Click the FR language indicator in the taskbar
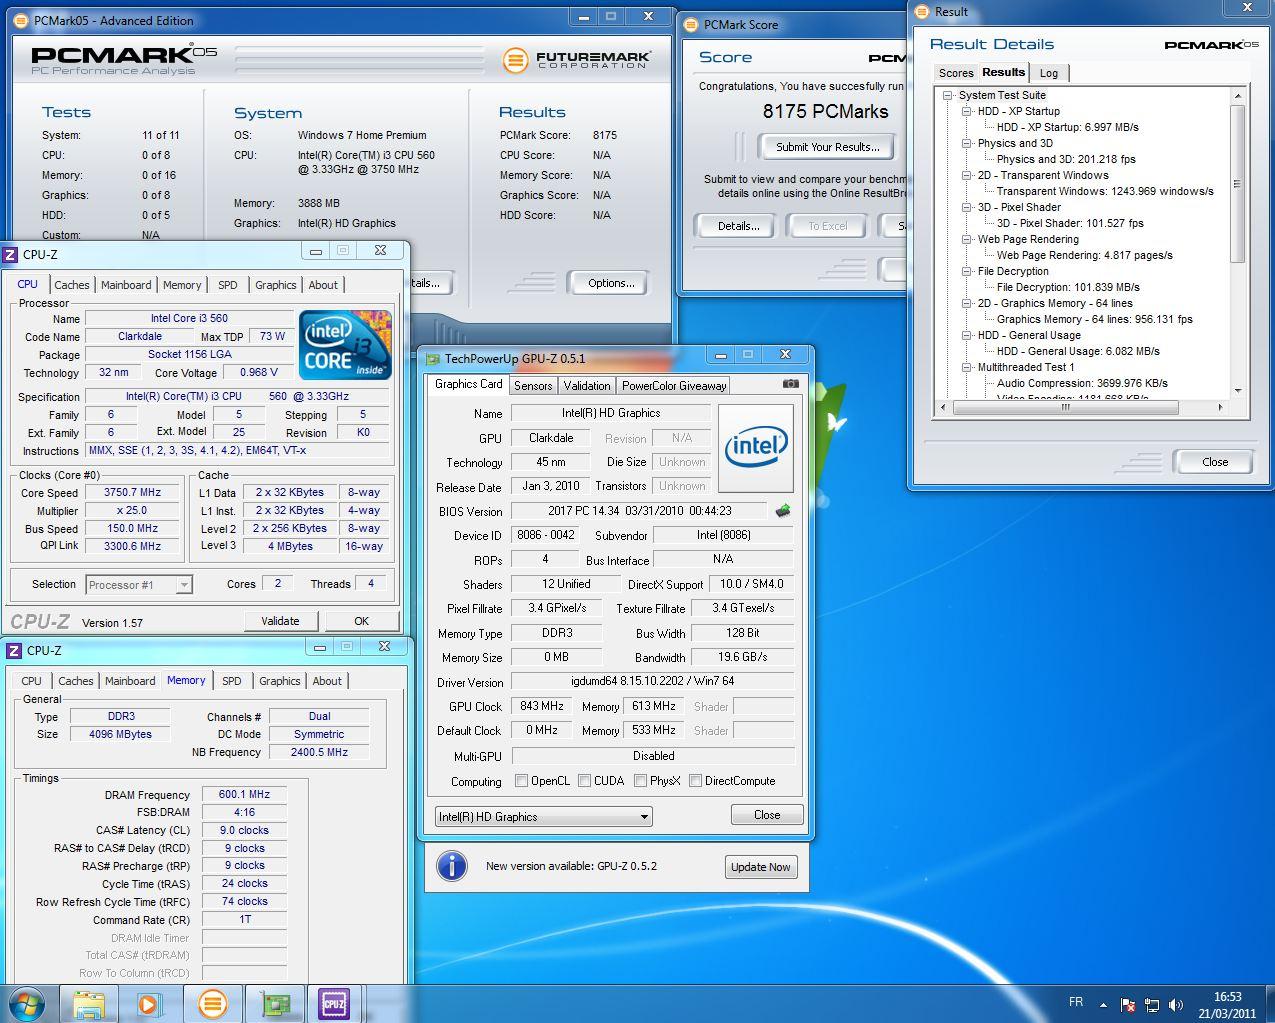This screenshot has height=1023, width=1275. pos(1076,1002)
